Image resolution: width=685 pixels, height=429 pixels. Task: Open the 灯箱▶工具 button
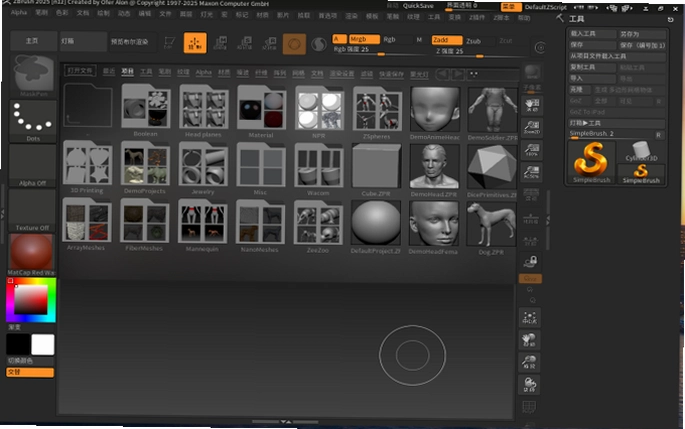point(616,123)
